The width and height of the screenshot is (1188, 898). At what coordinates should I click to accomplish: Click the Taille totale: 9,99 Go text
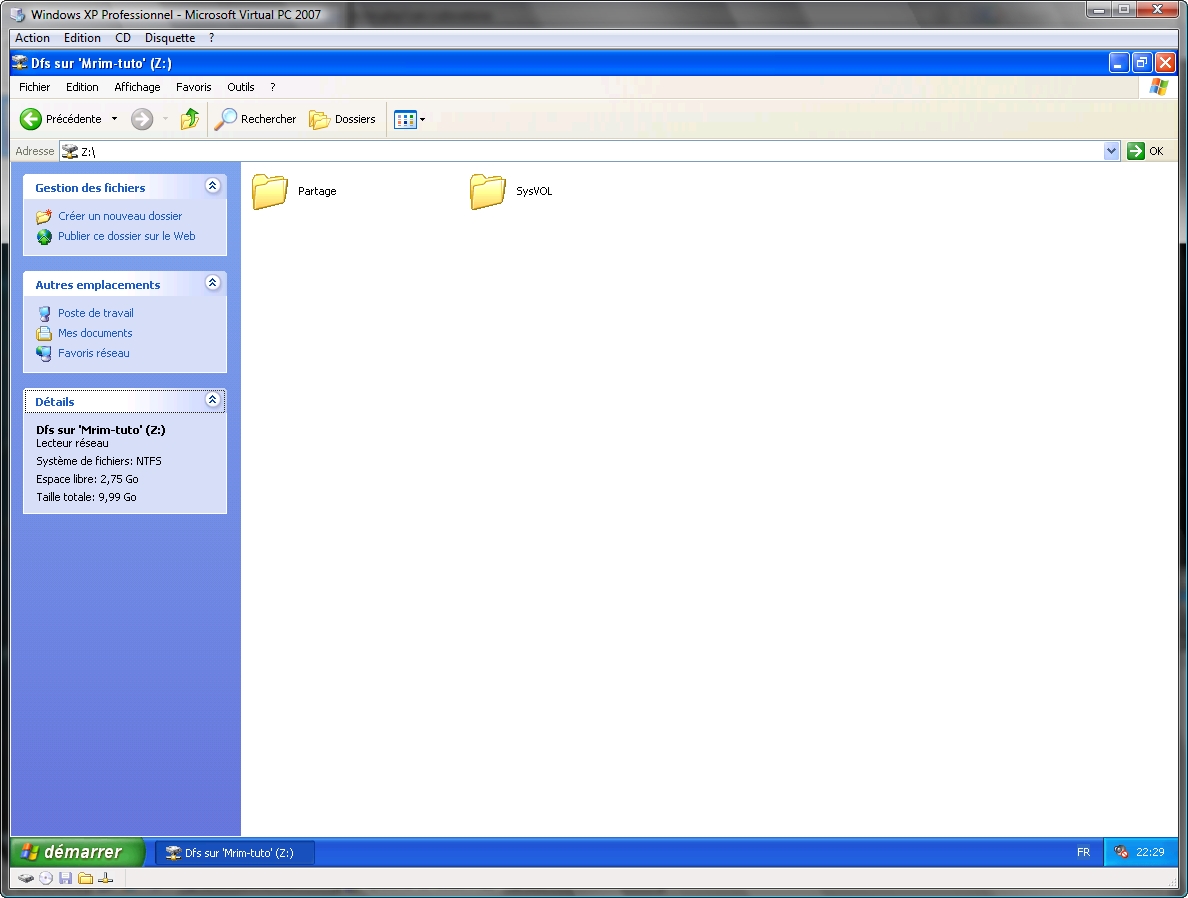tap(86, 497)
